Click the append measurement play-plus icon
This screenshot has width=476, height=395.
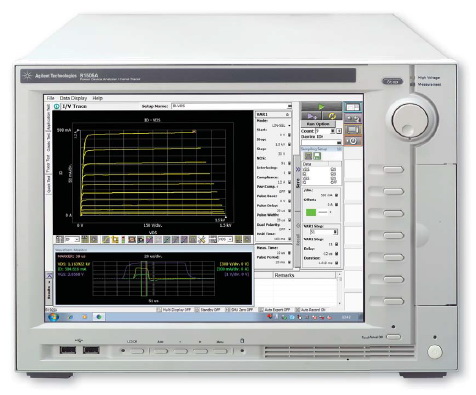tap(312, 116)
